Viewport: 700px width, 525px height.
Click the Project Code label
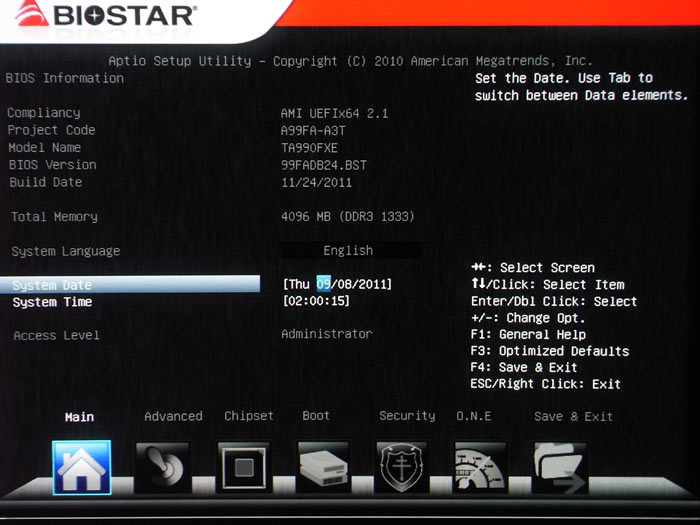[x=51, y=130]
